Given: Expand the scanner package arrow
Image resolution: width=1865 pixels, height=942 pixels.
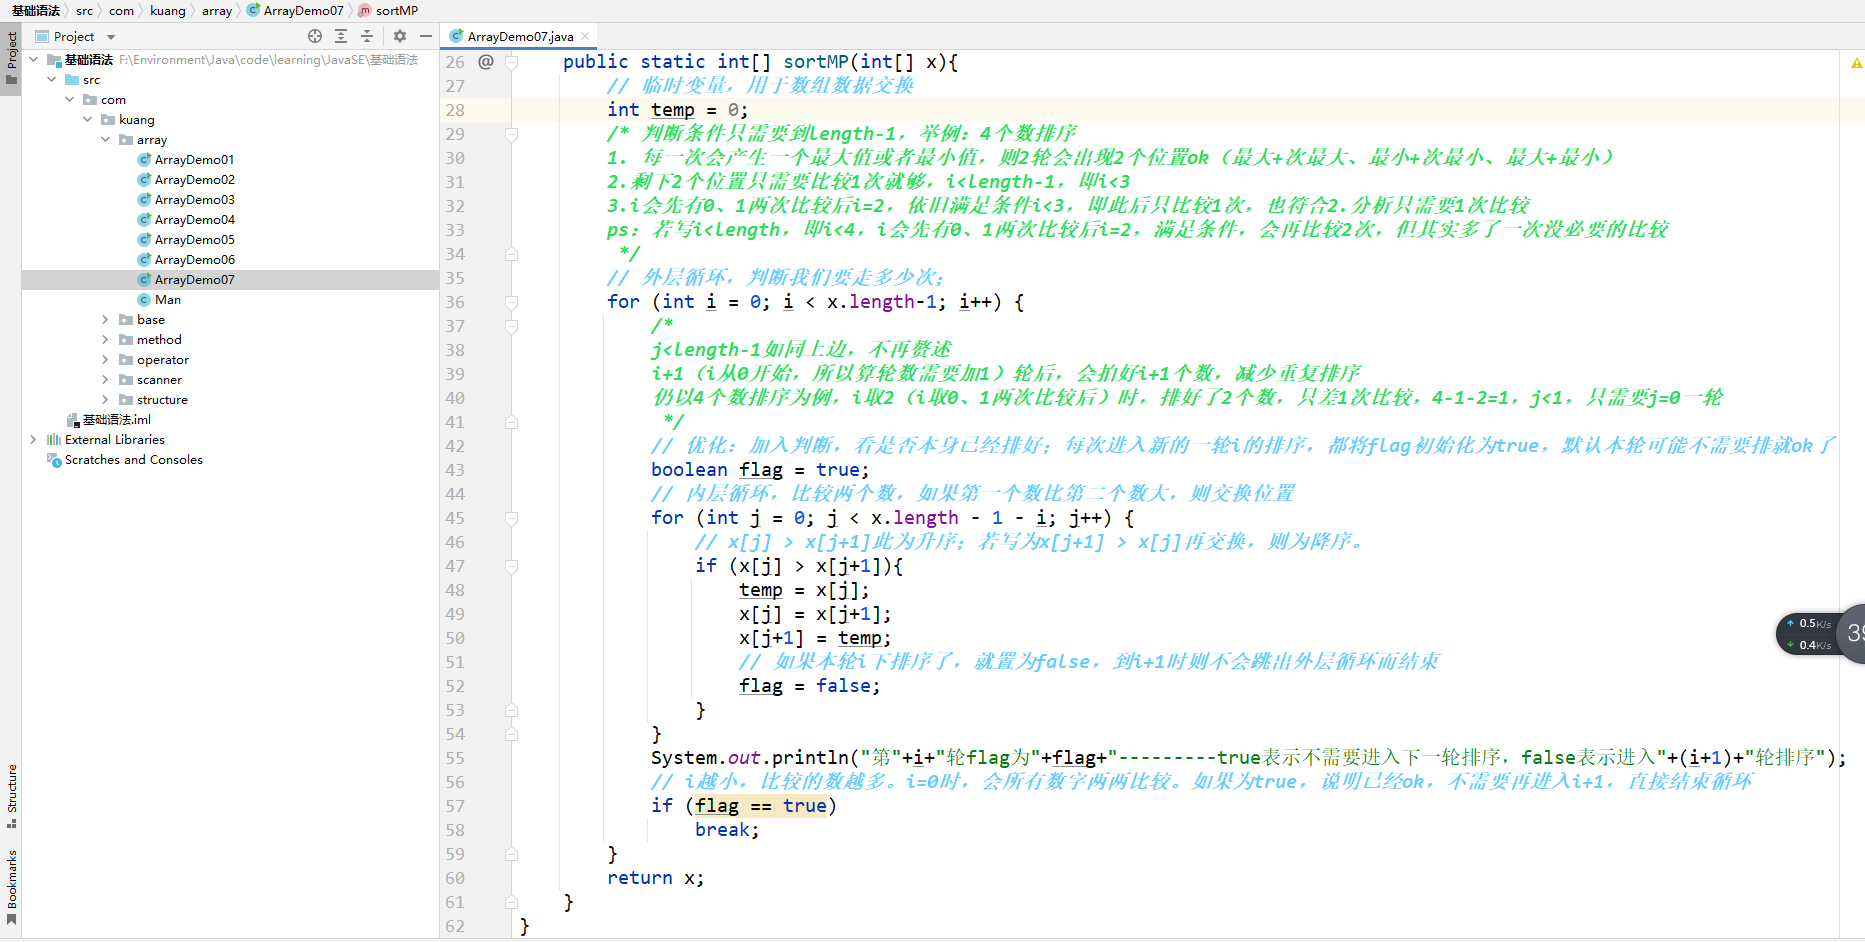Looking at the screenshot, I should coord(106,380).
